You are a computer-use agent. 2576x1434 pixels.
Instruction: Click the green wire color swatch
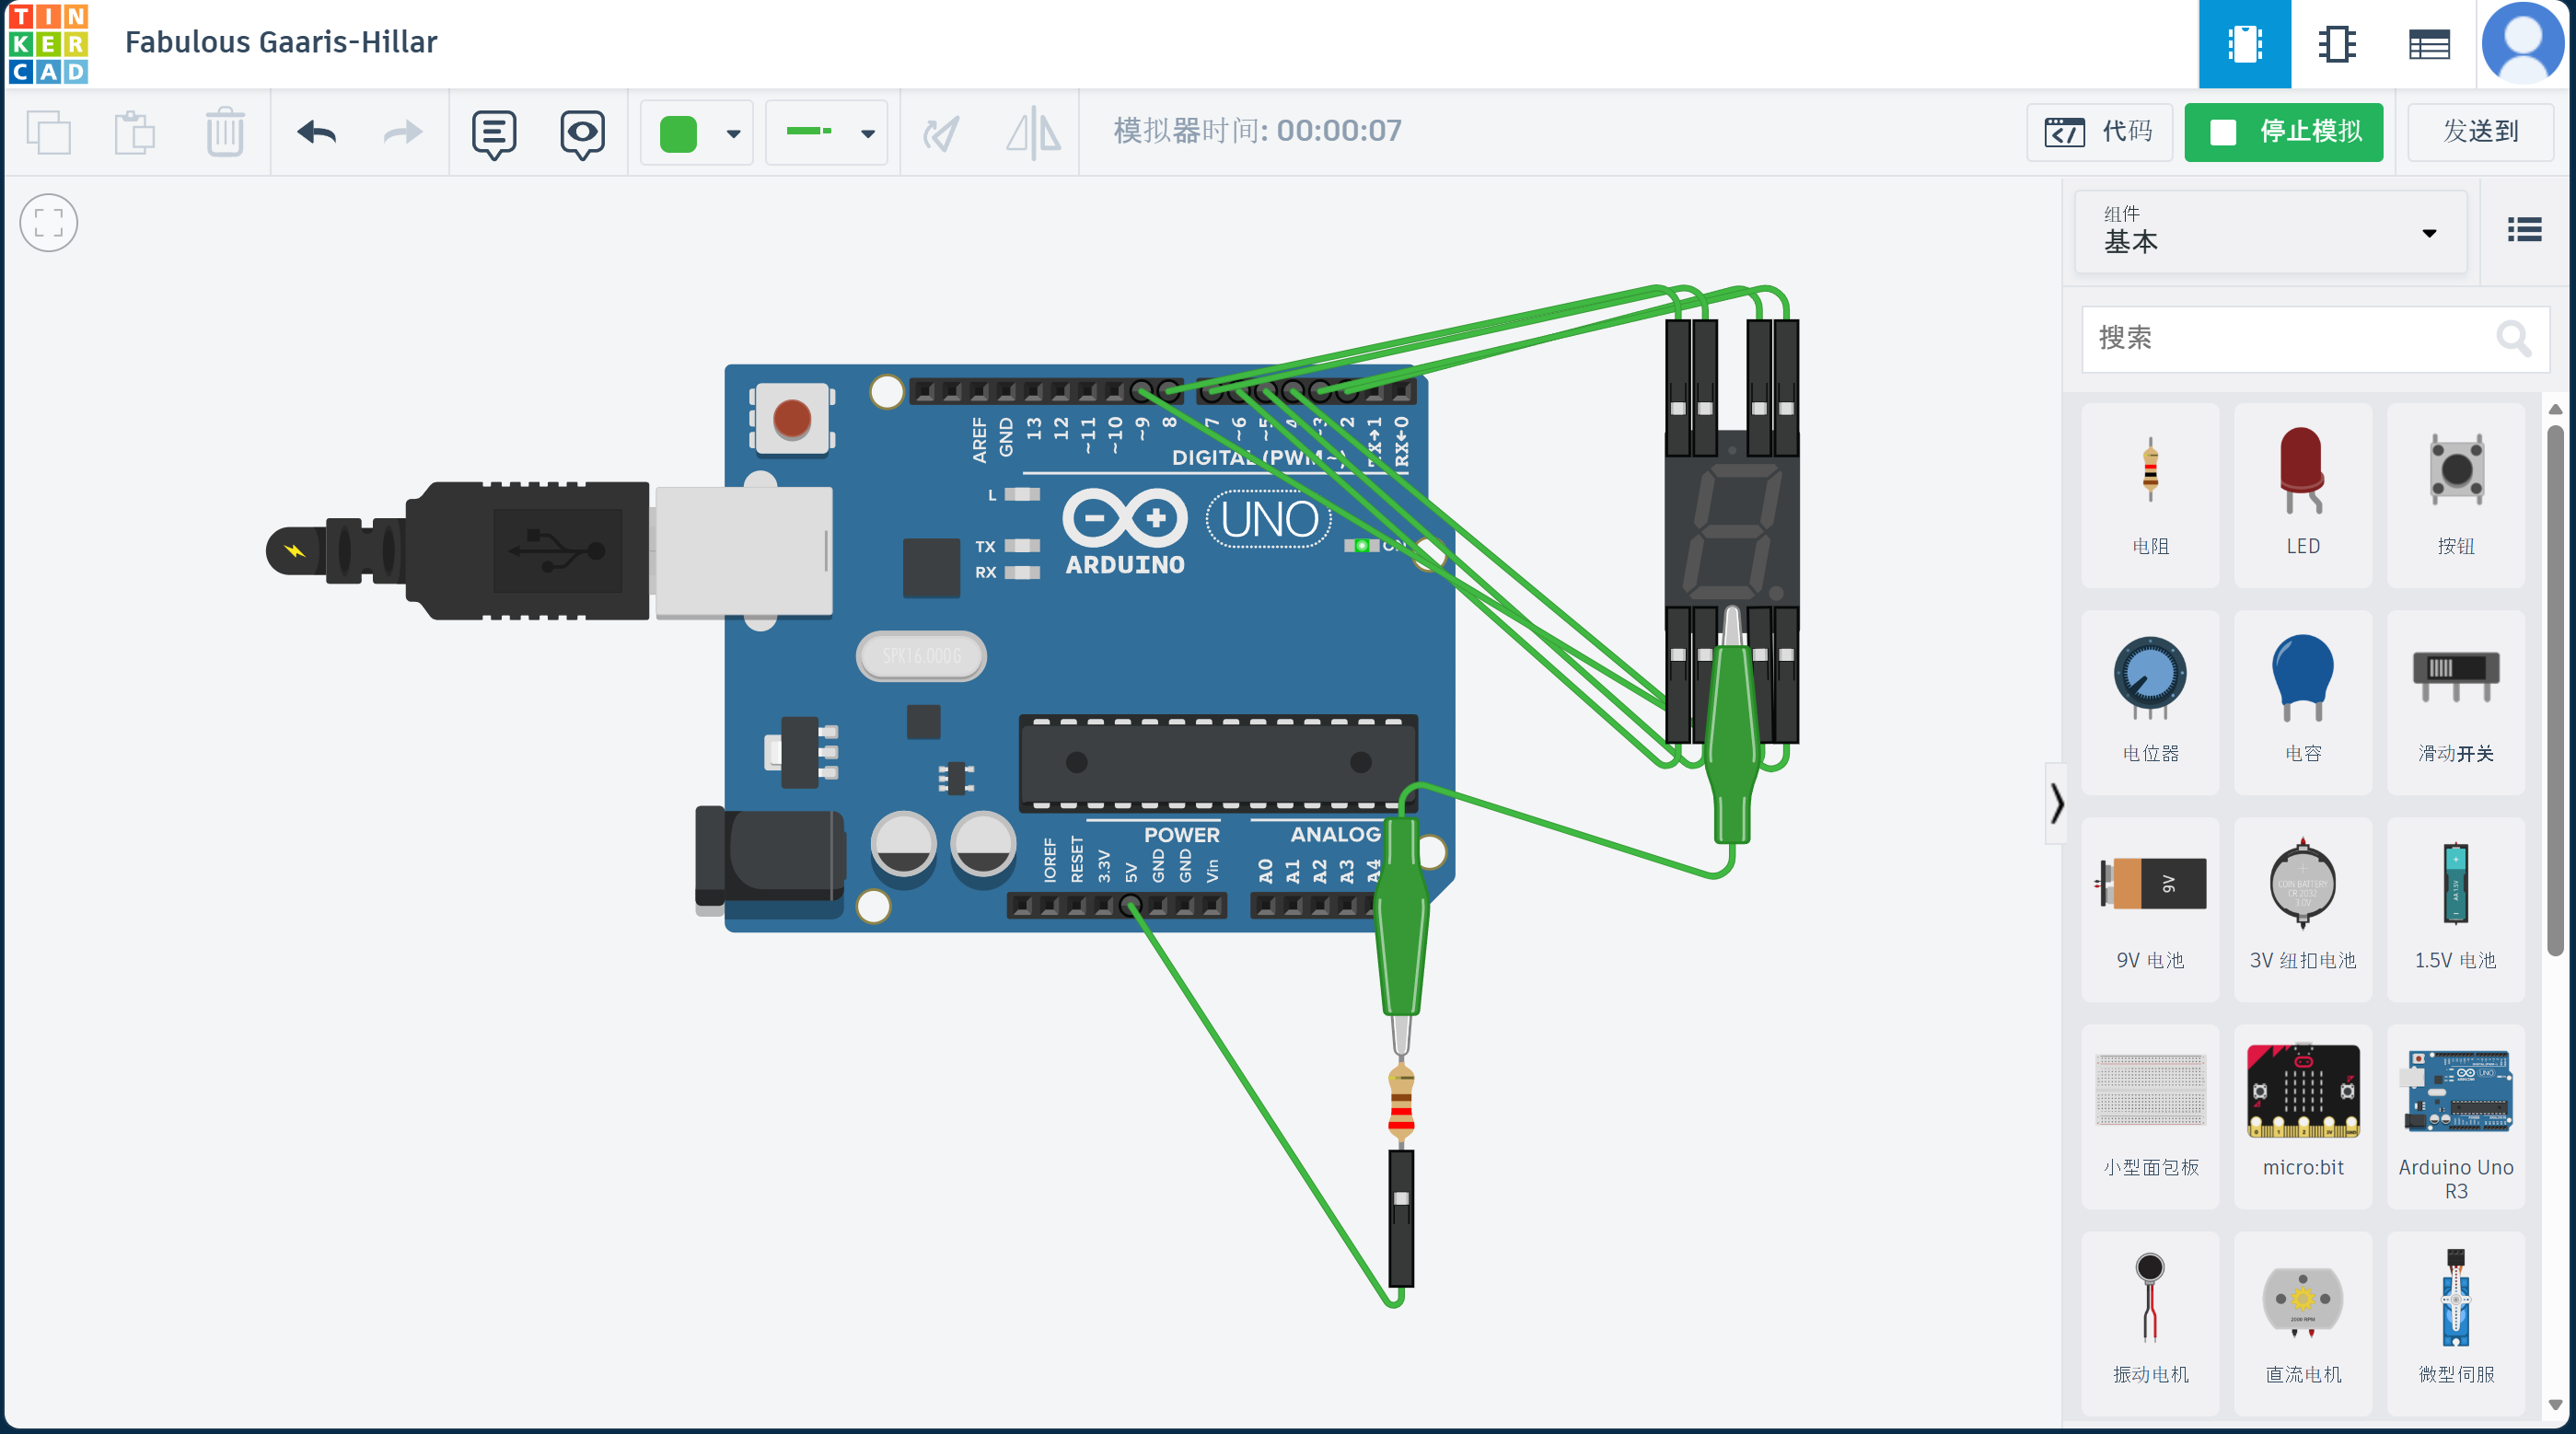678,133
